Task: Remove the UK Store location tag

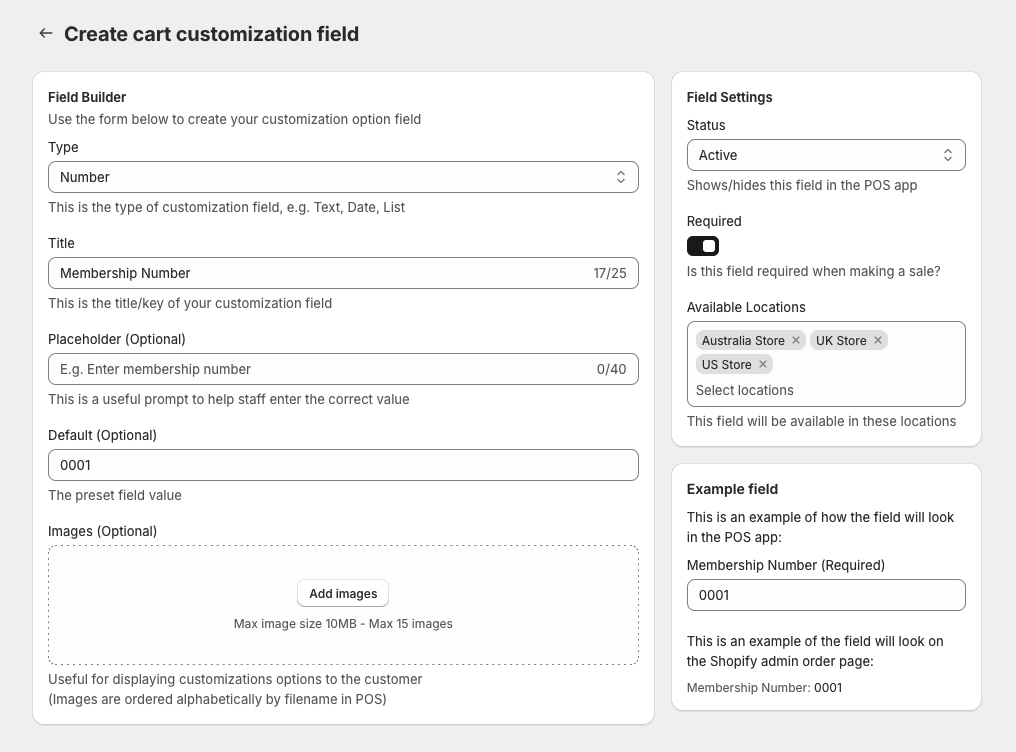Action: [878, 340]
